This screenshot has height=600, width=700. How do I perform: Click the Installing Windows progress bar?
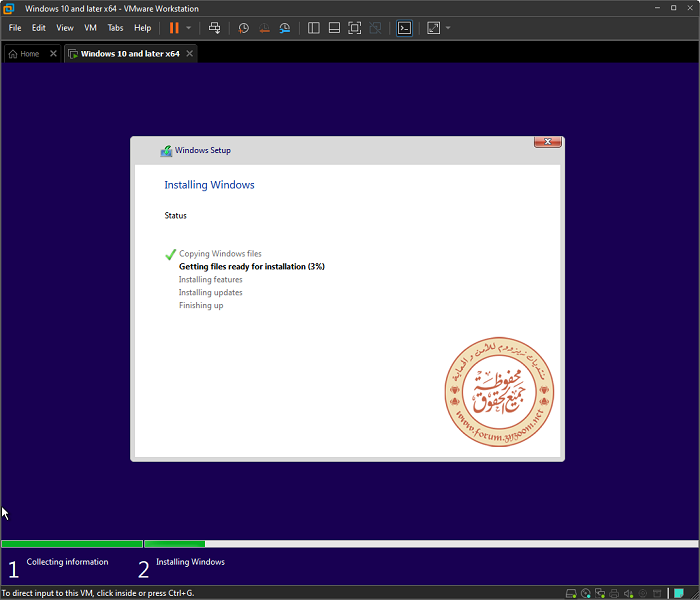point(421,544)
